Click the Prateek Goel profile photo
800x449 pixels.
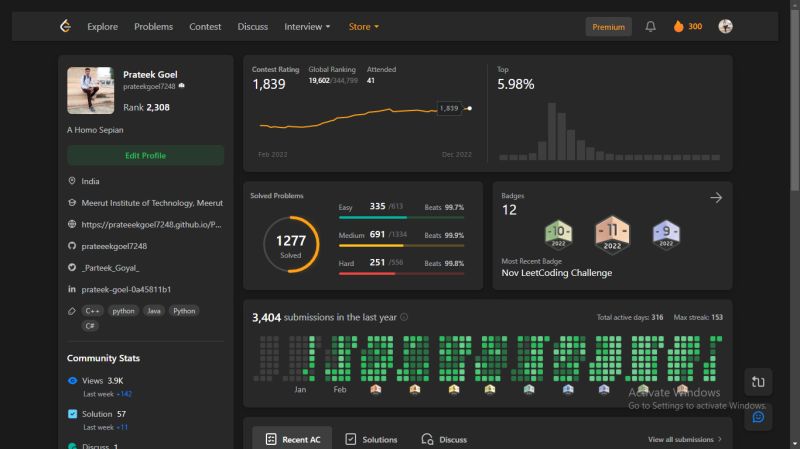pos(91,90)
